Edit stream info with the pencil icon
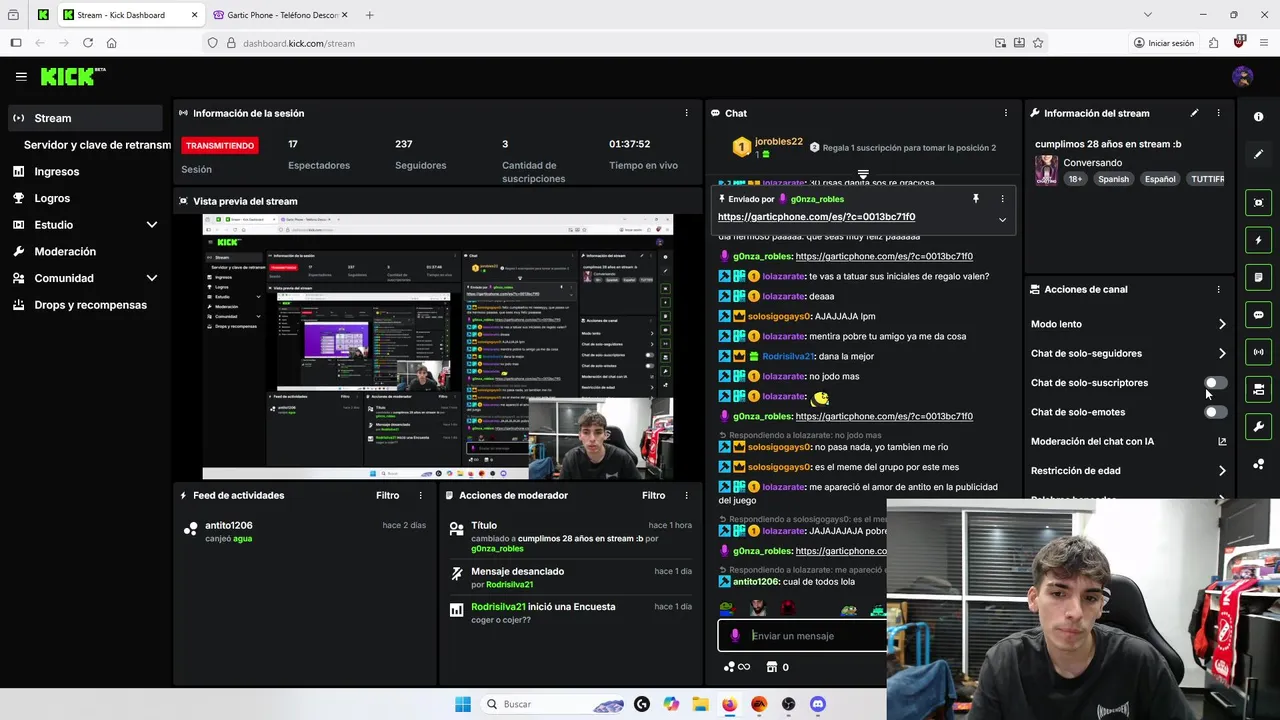This screenshot has height=720, width=1280. coord(1194,113)
